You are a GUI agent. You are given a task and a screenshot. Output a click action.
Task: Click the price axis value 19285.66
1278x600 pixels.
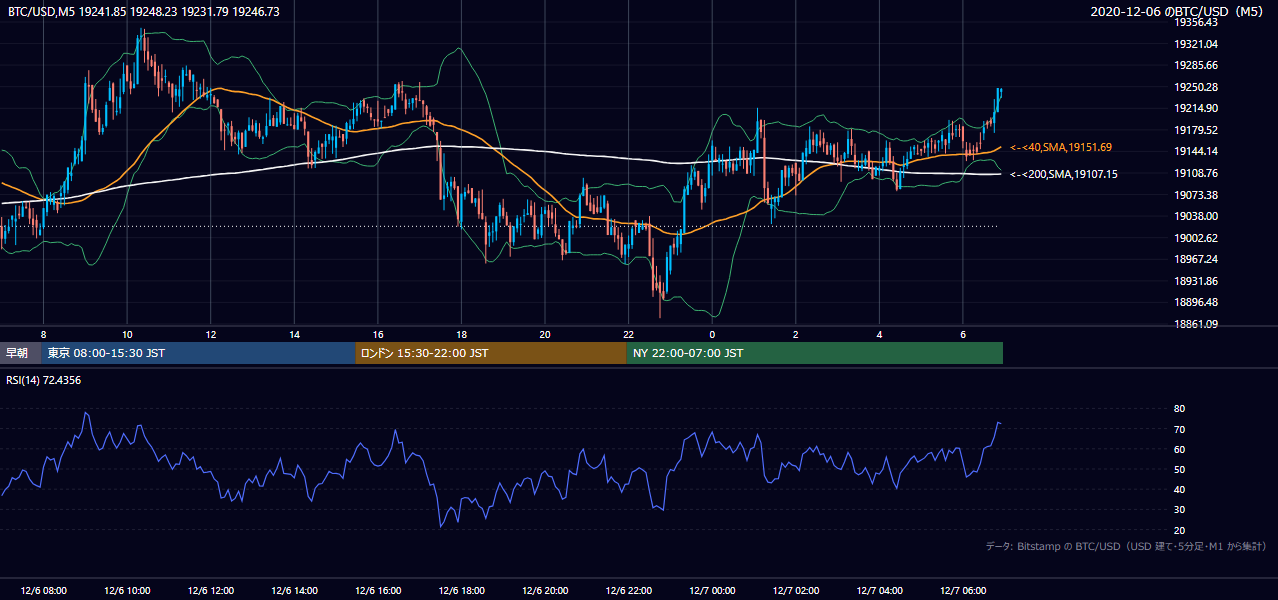point(1196,65)
